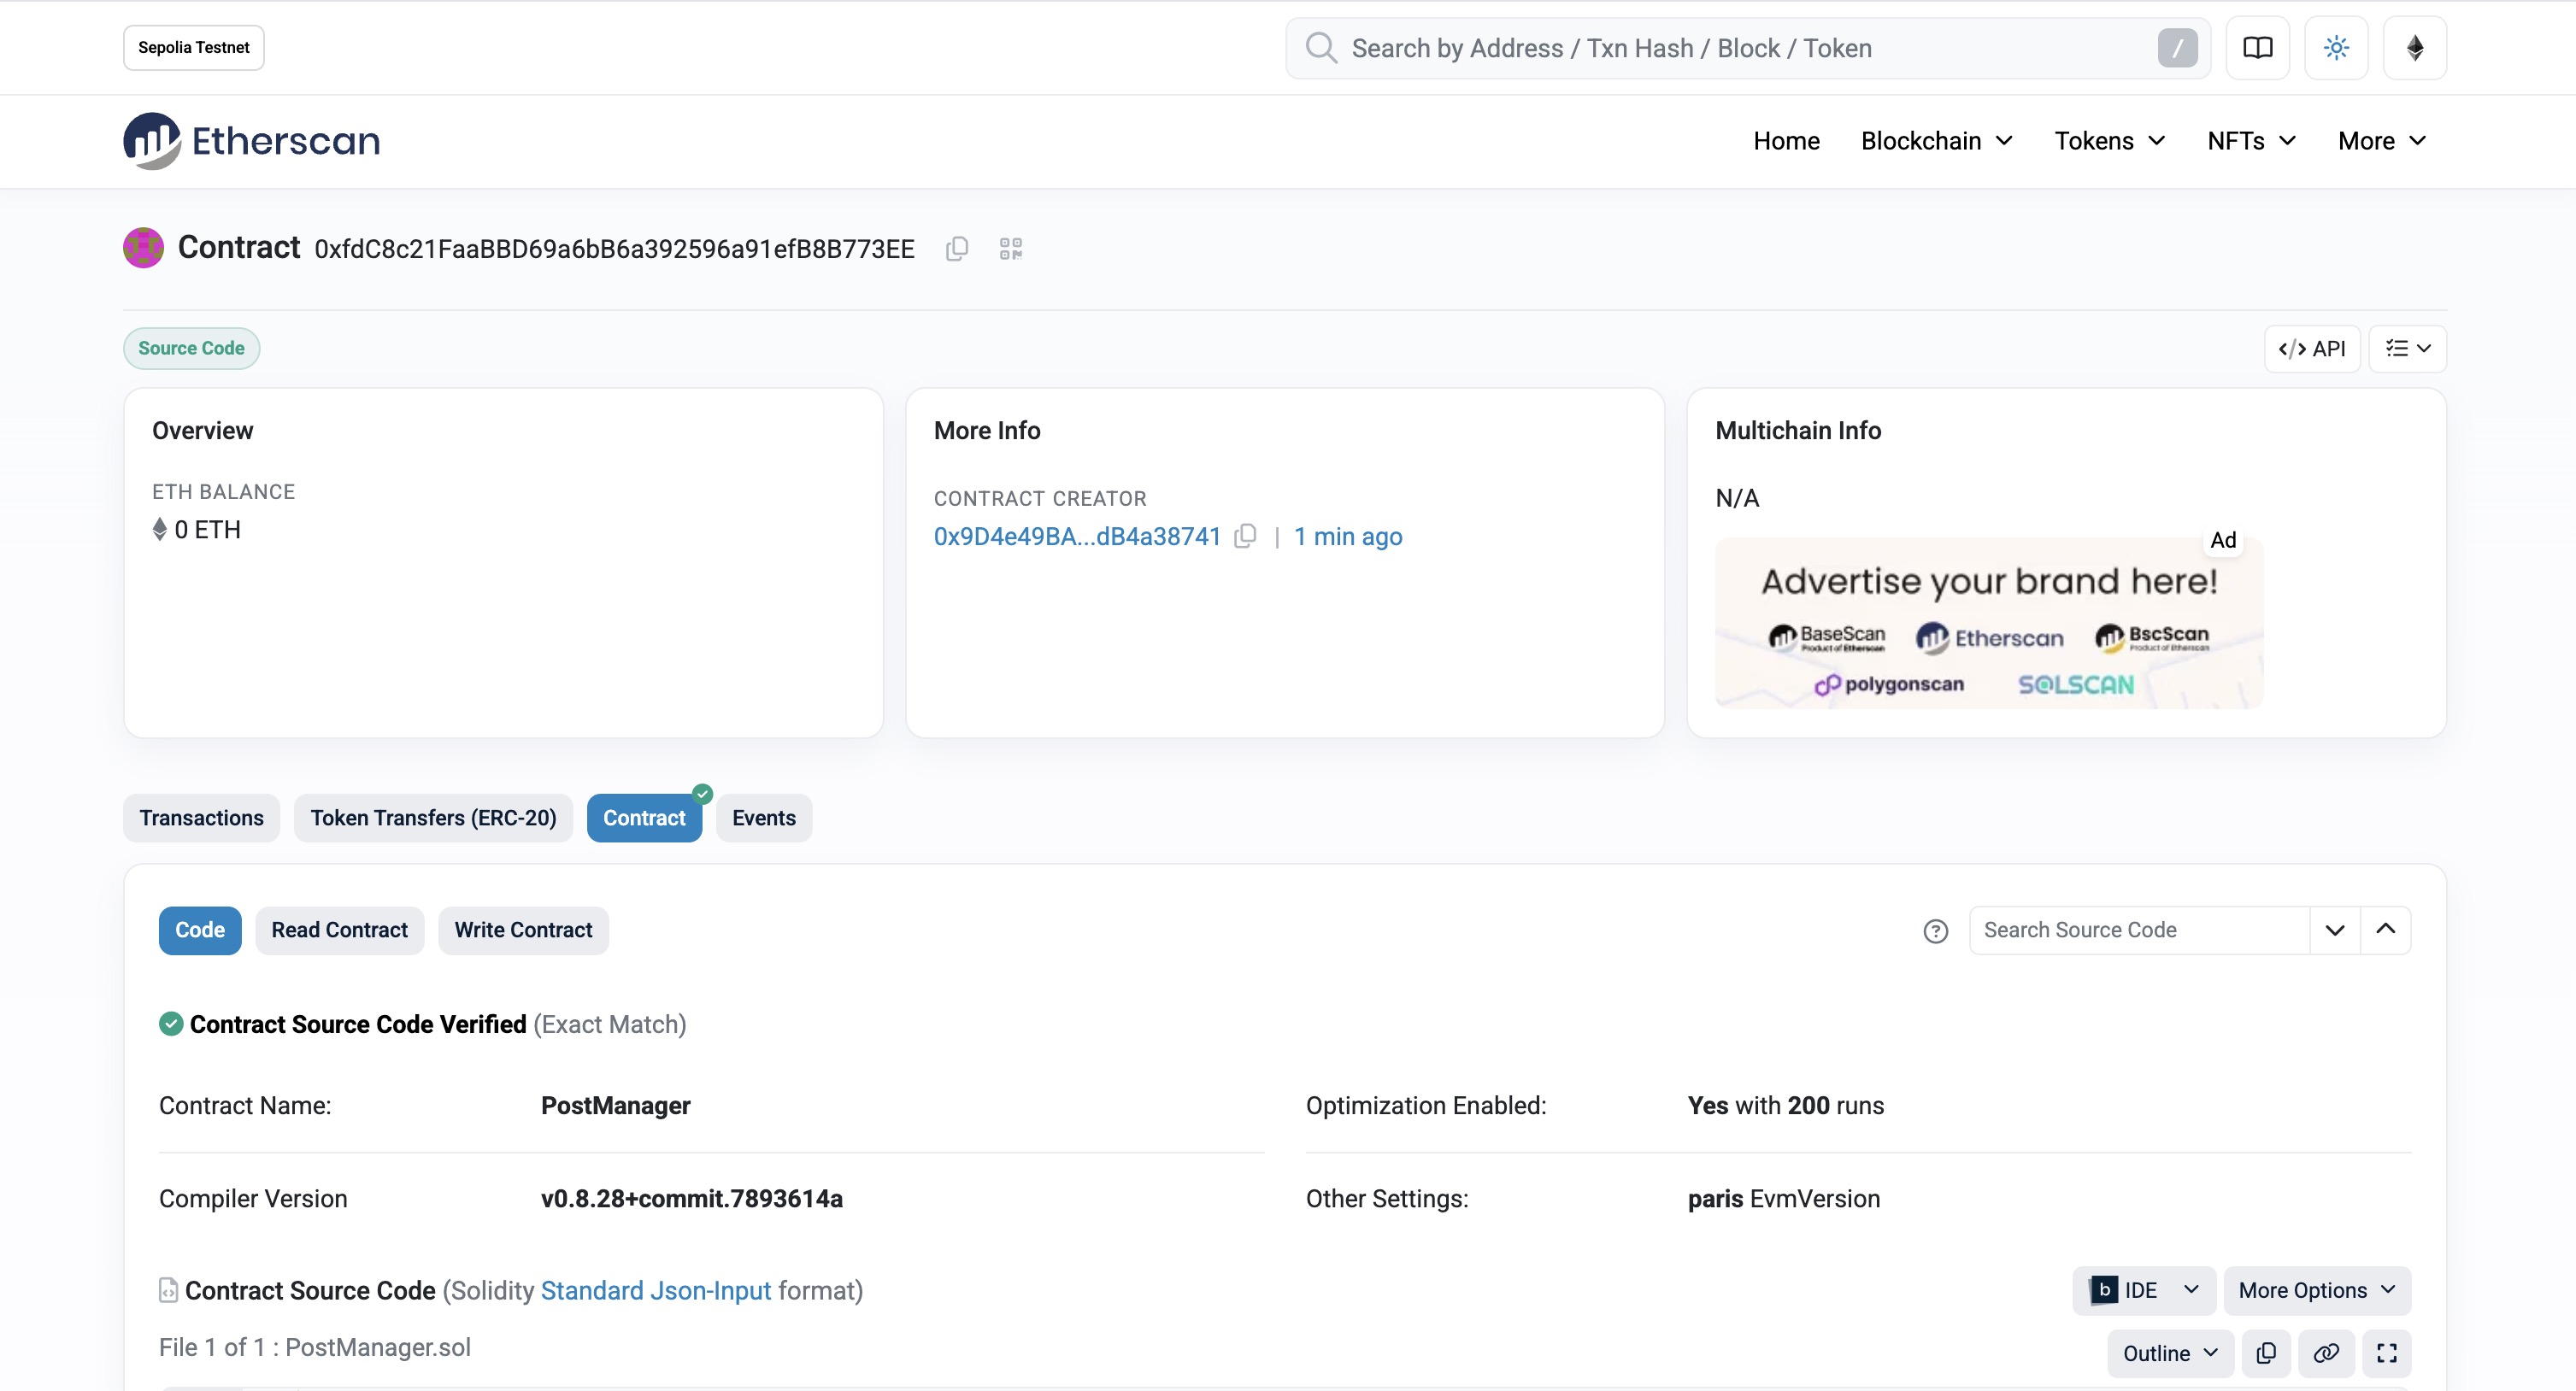Show QR code for contract address

[1011, 249]
